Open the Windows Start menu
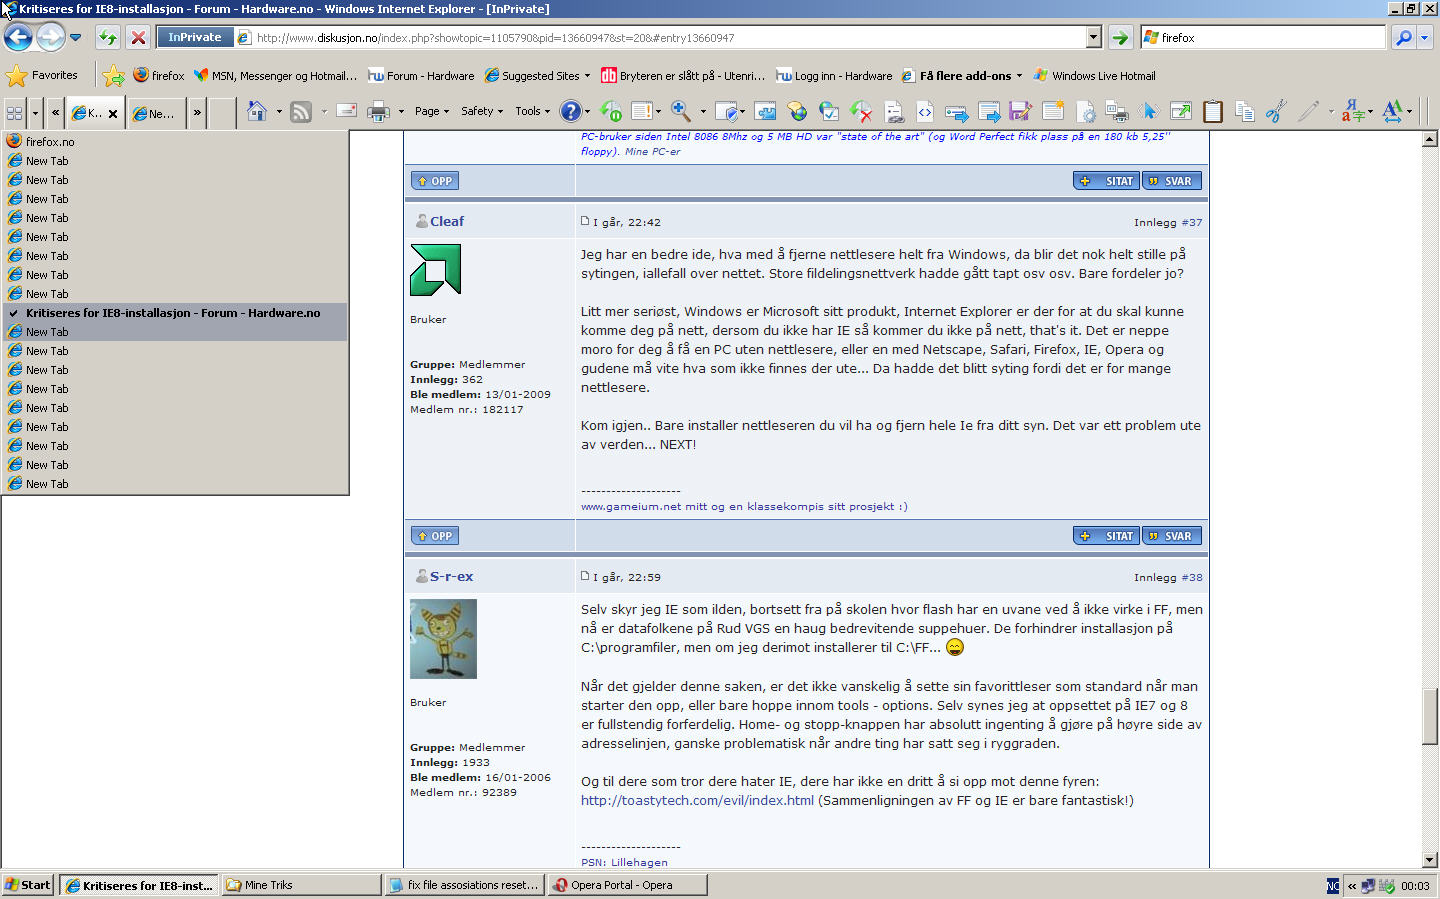The height and width of the screenshot is (899, 1440). pyautogui.click(x=27, y=885)
